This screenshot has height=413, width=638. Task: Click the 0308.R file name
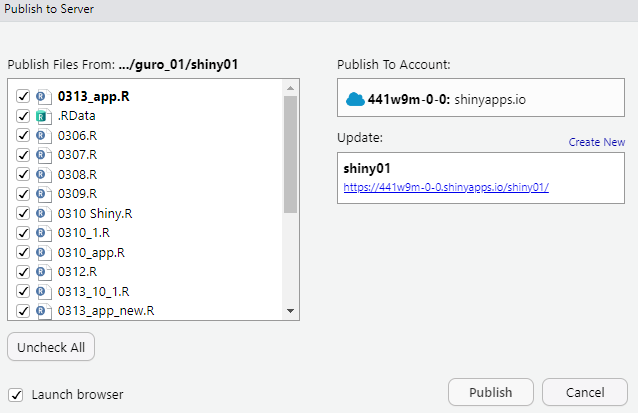pyautogui.click(x=77, y=175)
